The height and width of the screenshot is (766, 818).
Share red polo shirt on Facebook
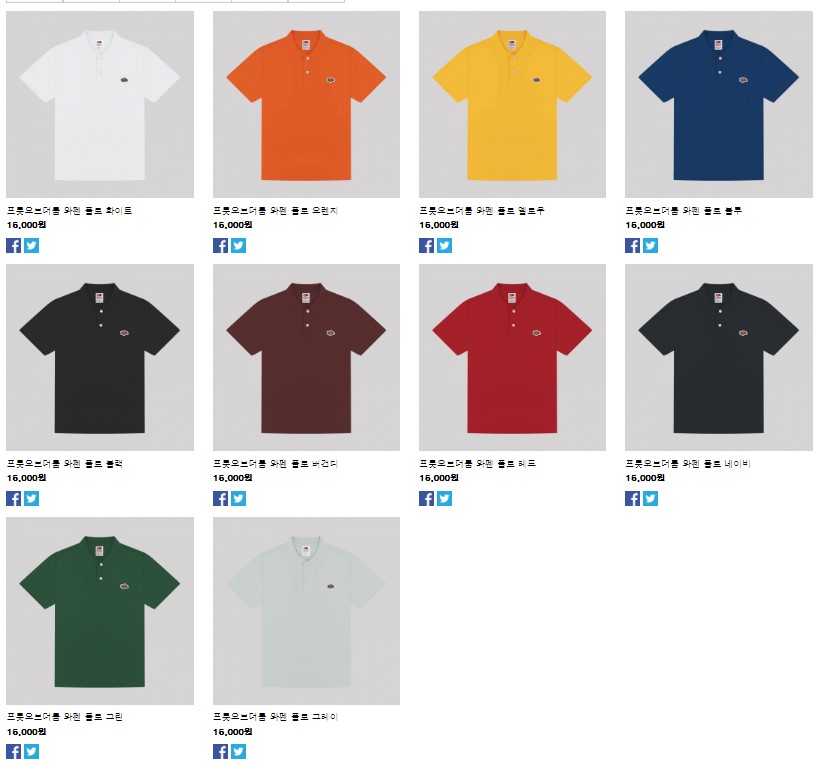(x=426, y=498)
